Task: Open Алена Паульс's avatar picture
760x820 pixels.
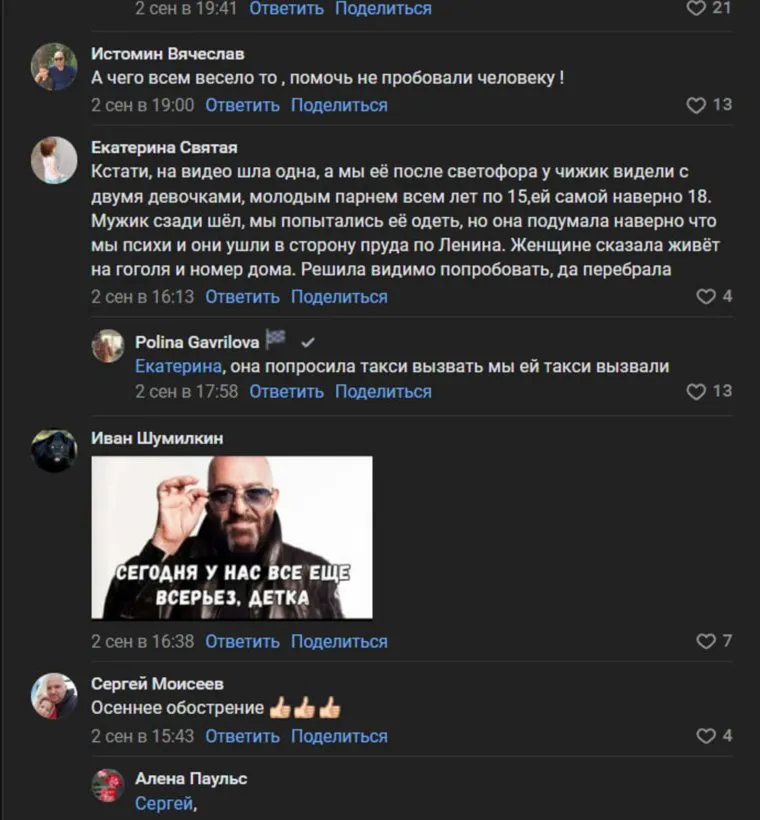Action: pos(108,785)
